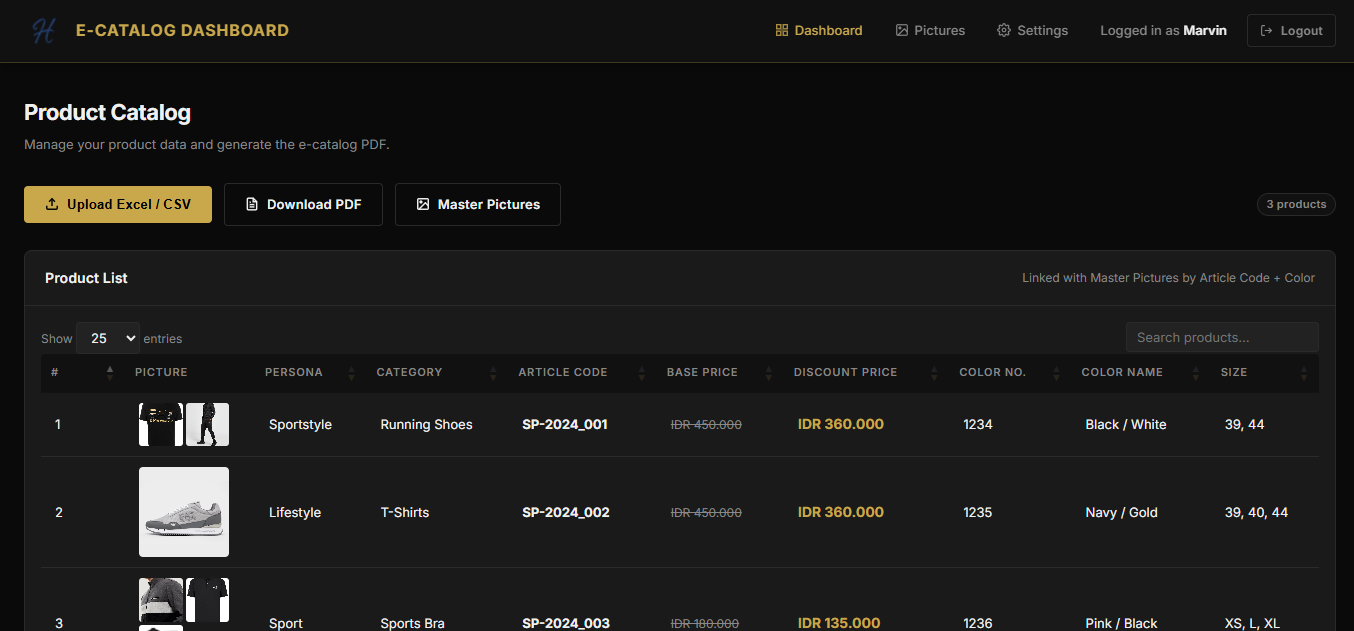Click struck-through IDR 180.000 price
Viewport: 1354px width, 631px height.
(x=705, y=623)
